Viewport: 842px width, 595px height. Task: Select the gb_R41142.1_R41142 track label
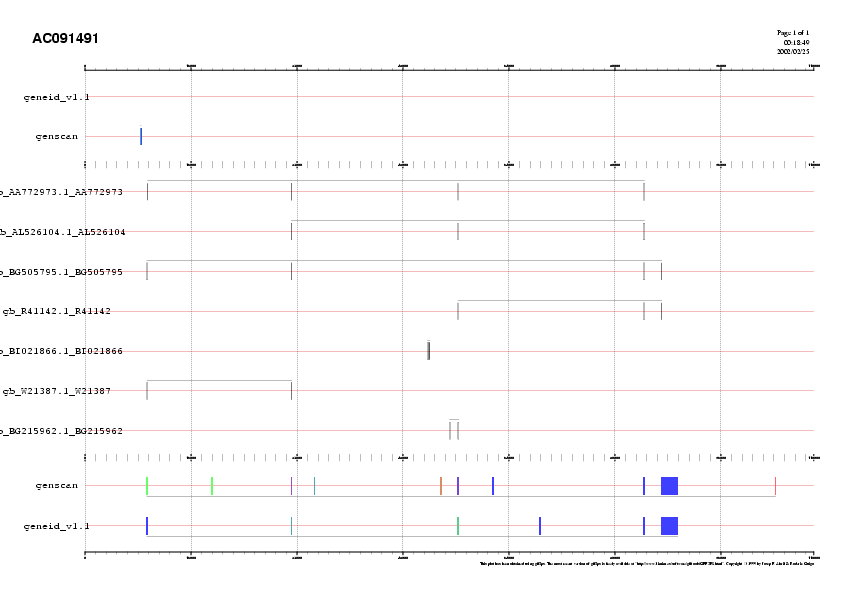[57, 311]
